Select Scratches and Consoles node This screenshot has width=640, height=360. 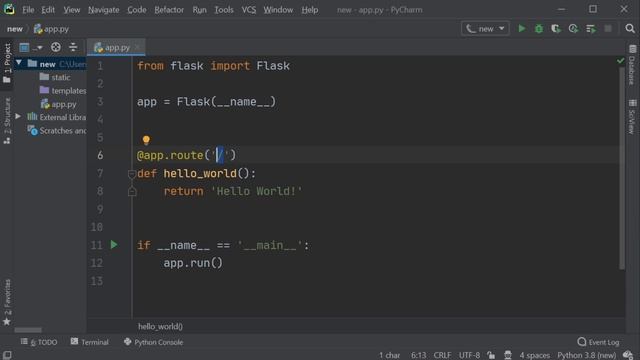pos(57,131)
